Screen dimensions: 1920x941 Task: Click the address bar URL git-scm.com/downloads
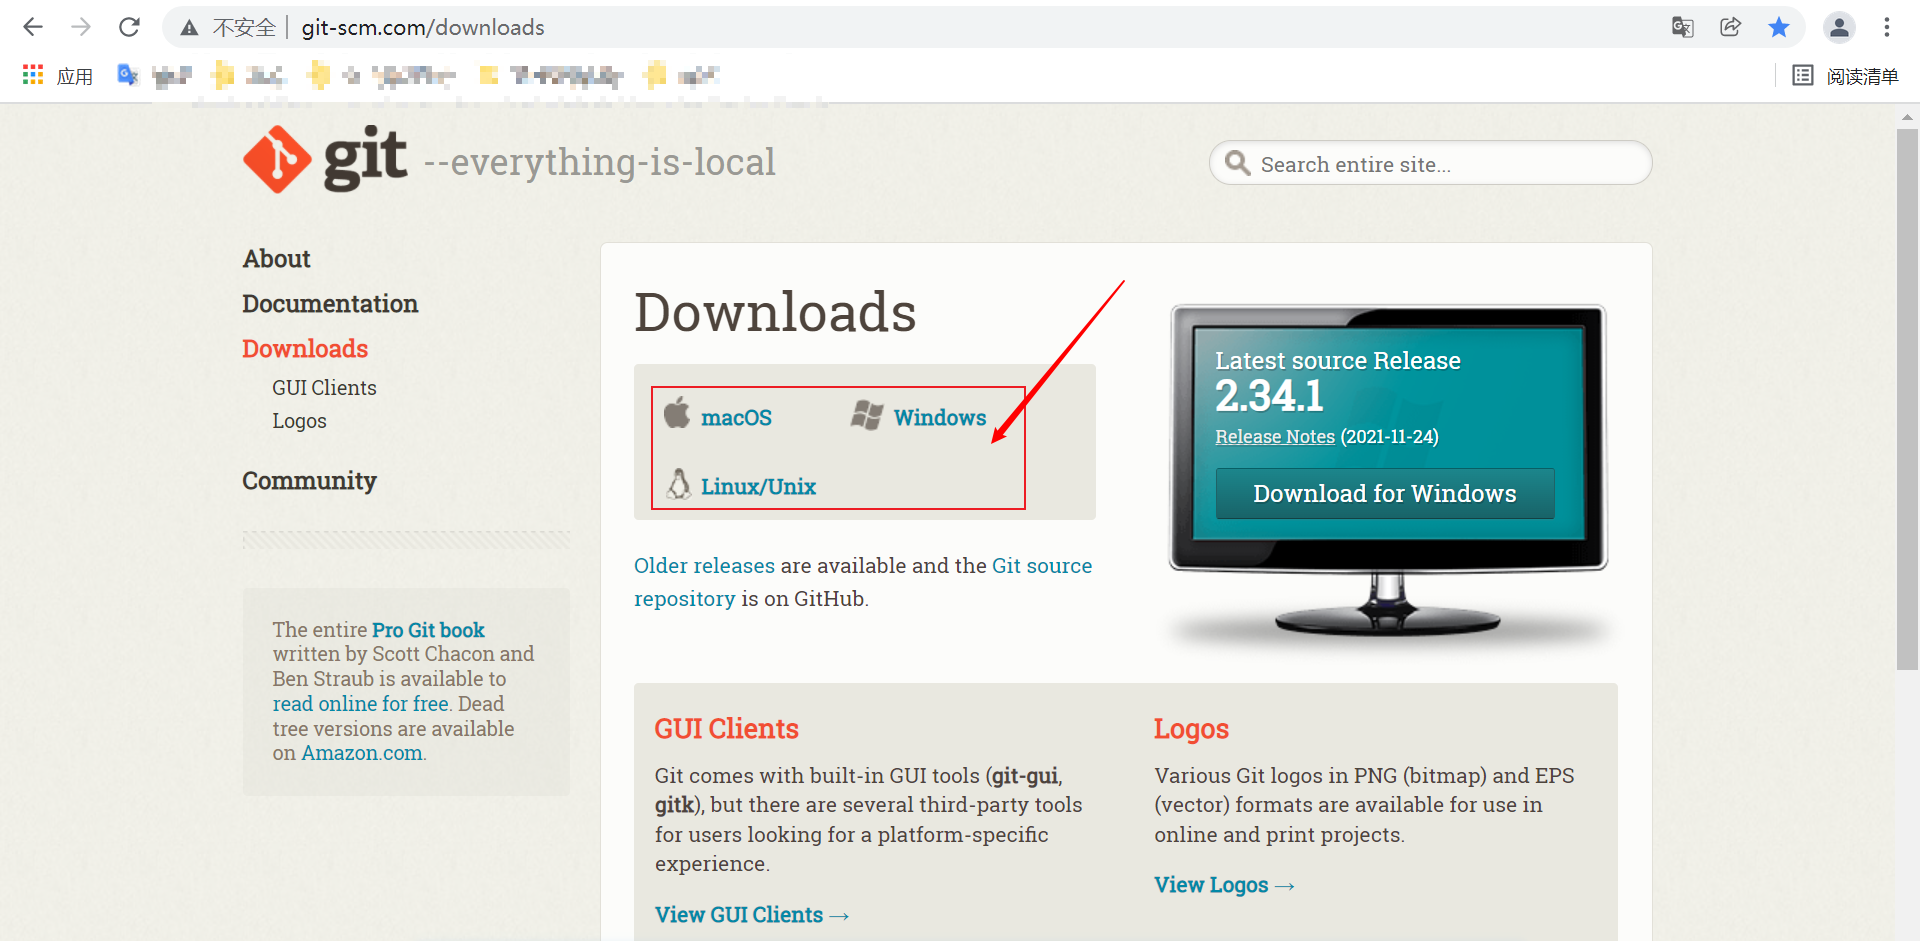[423, 27]
